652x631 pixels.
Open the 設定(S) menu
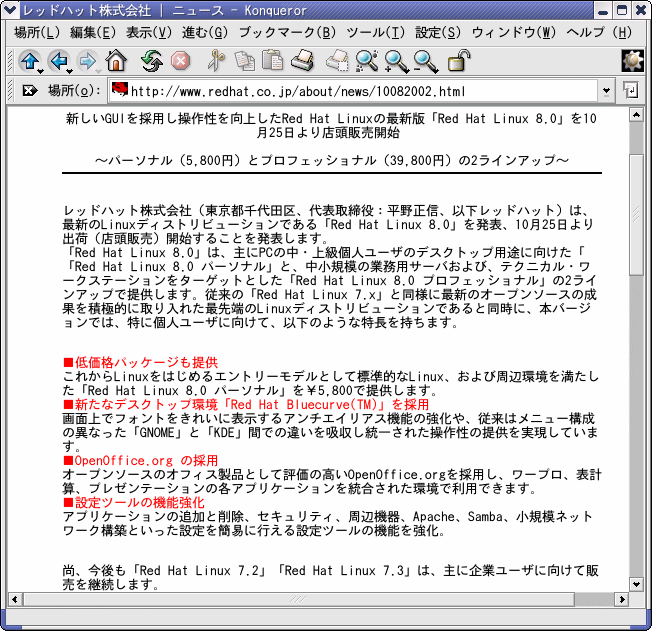[438, 32]
